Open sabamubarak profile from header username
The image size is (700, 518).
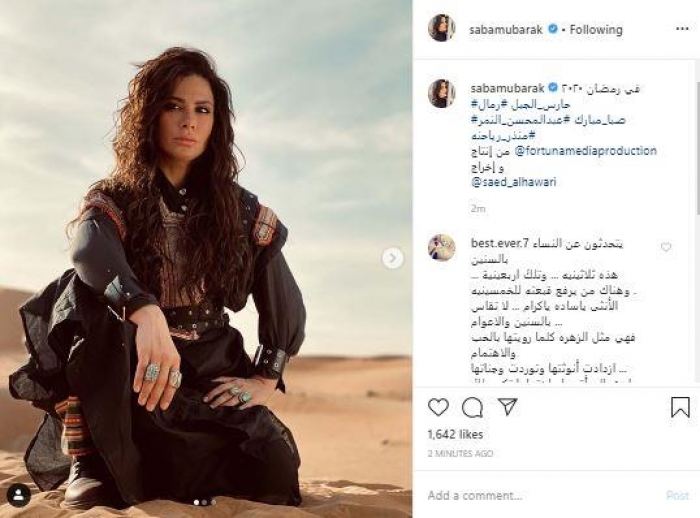(x=506, y=29)
